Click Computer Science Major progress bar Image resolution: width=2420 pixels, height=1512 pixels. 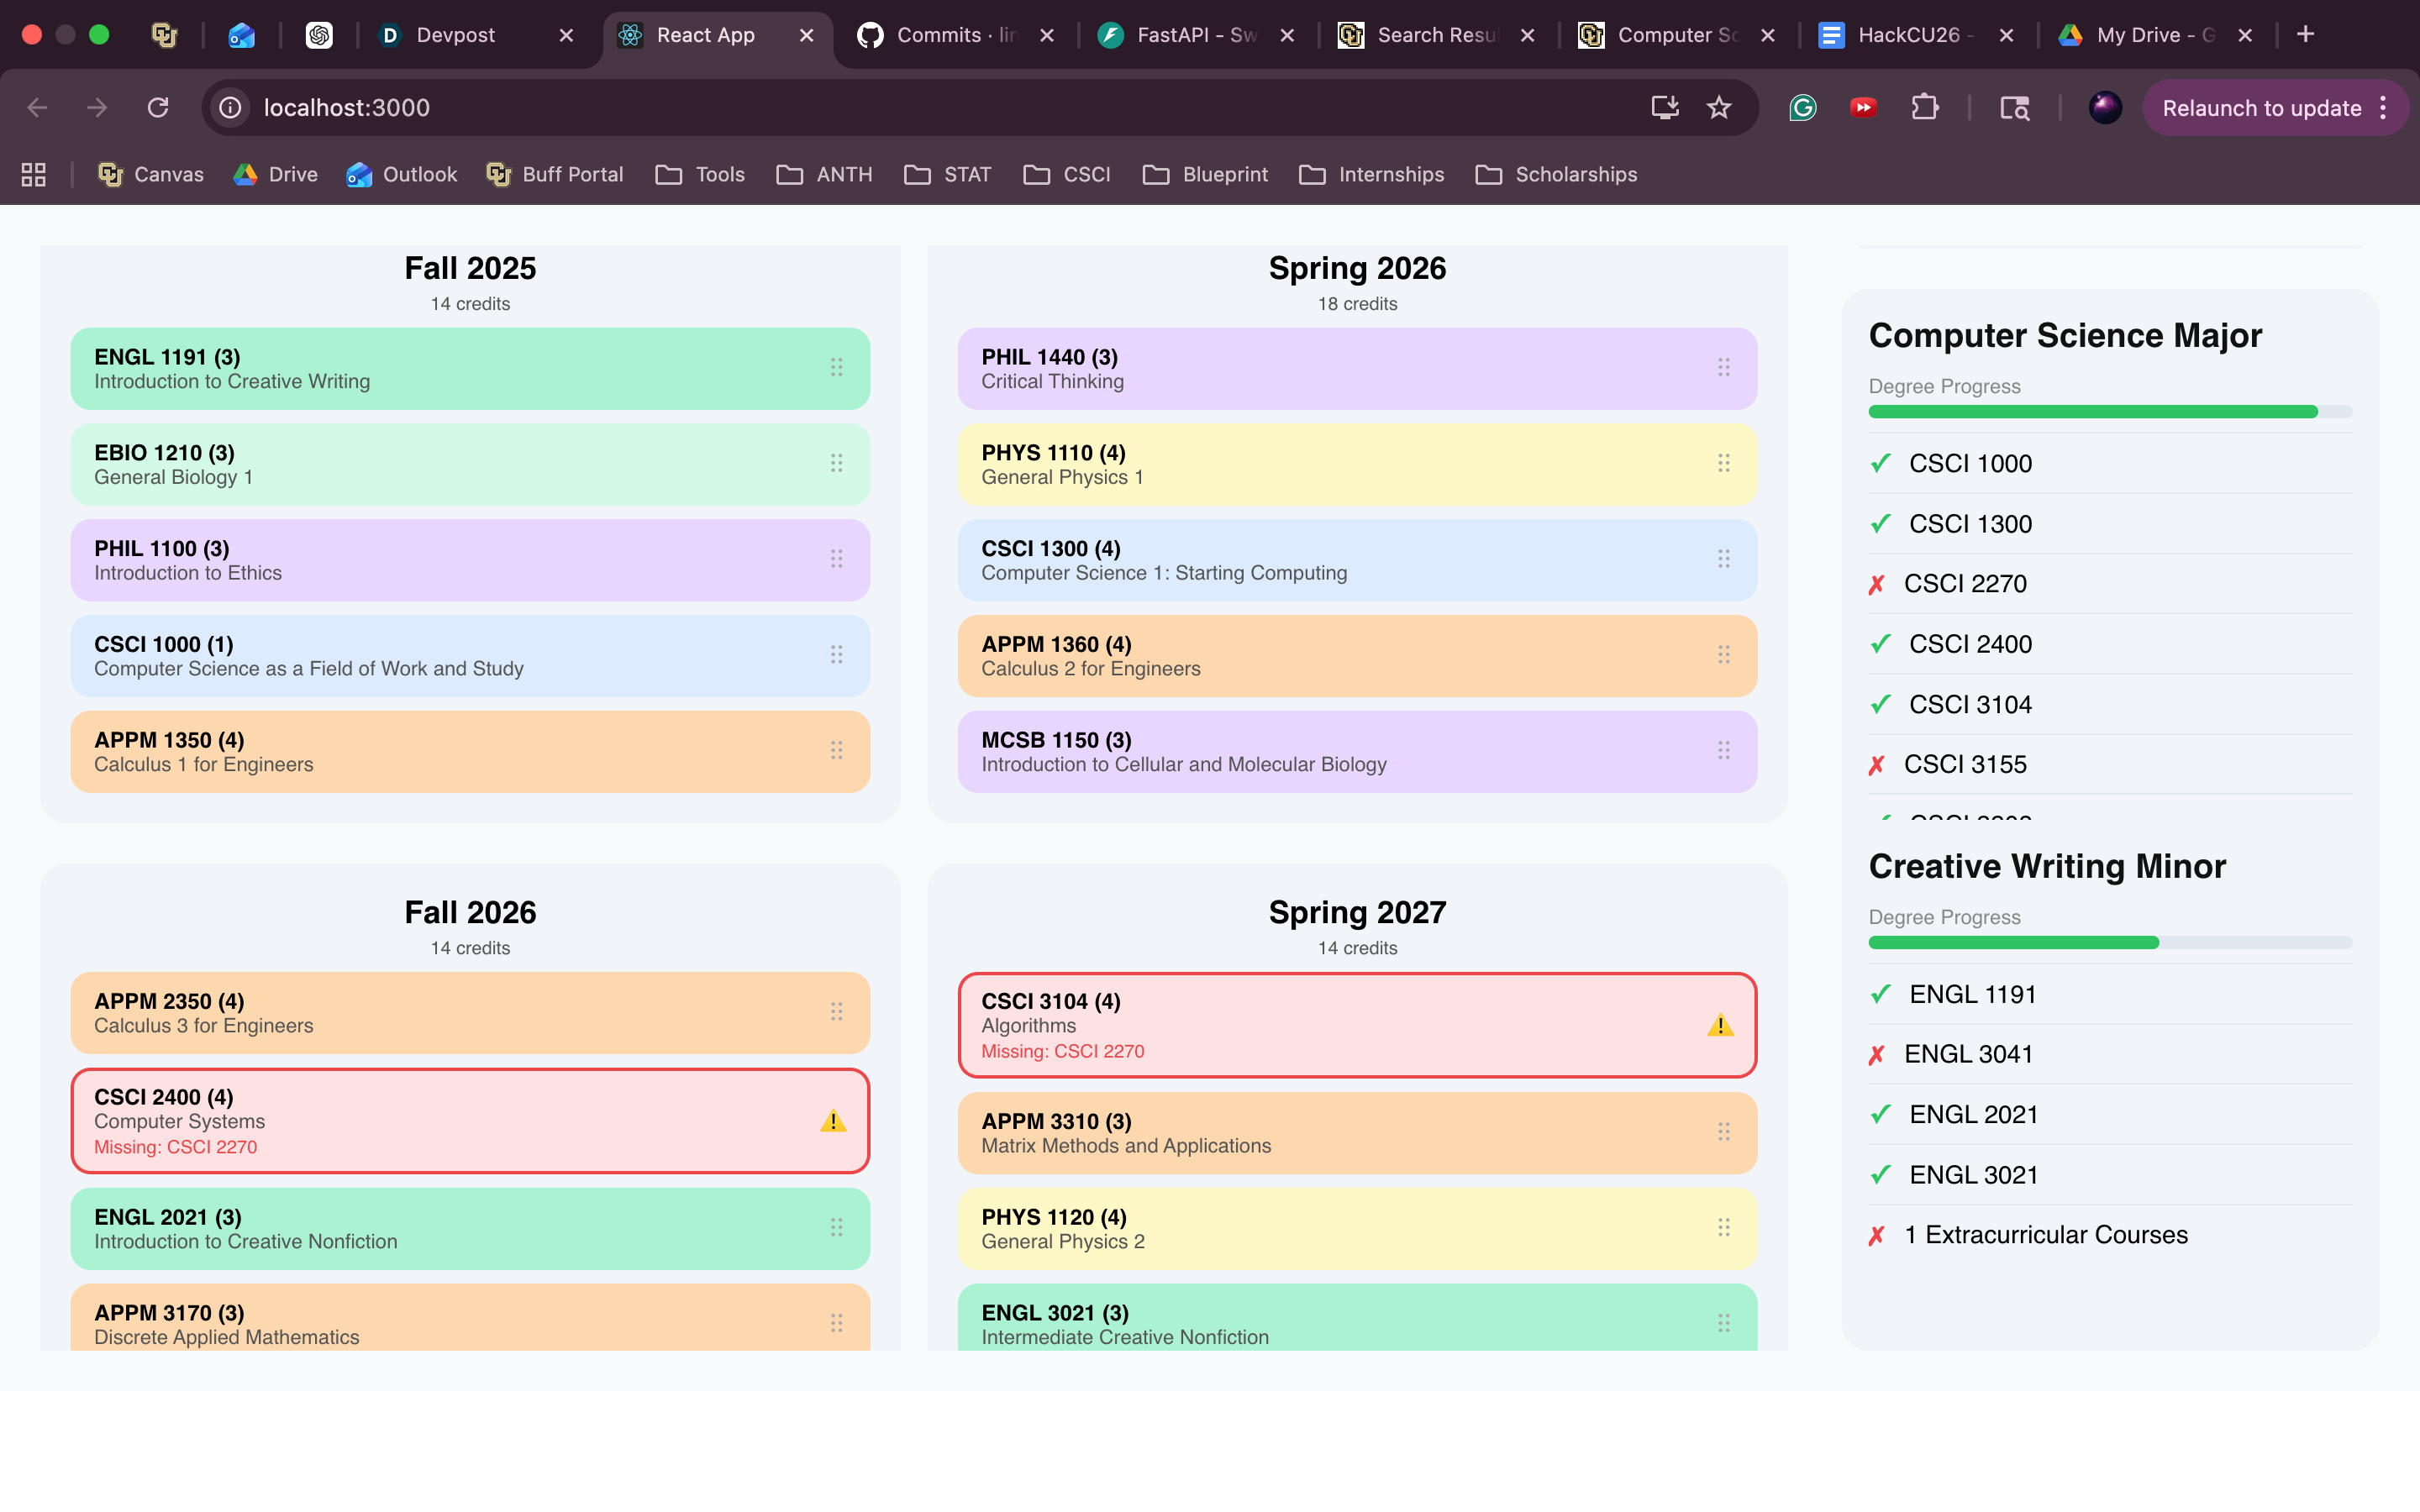(x=2110, y=412)
